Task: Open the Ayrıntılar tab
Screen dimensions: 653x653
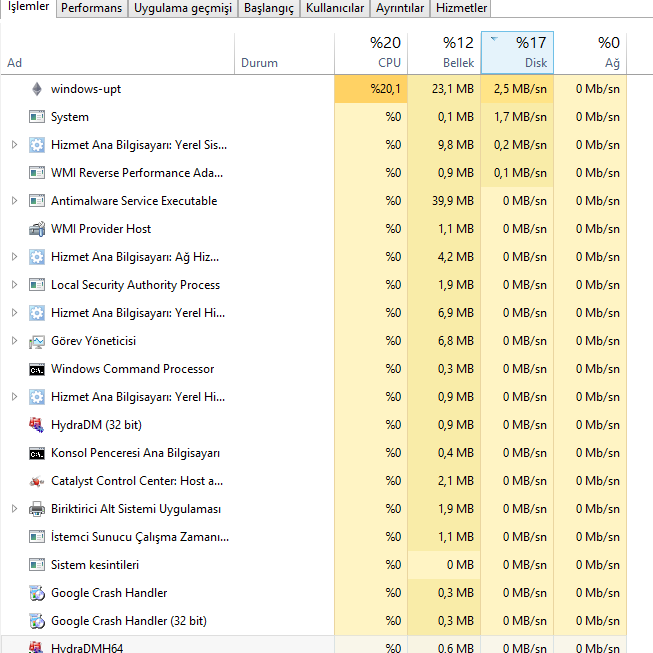Action: point(400,8)
